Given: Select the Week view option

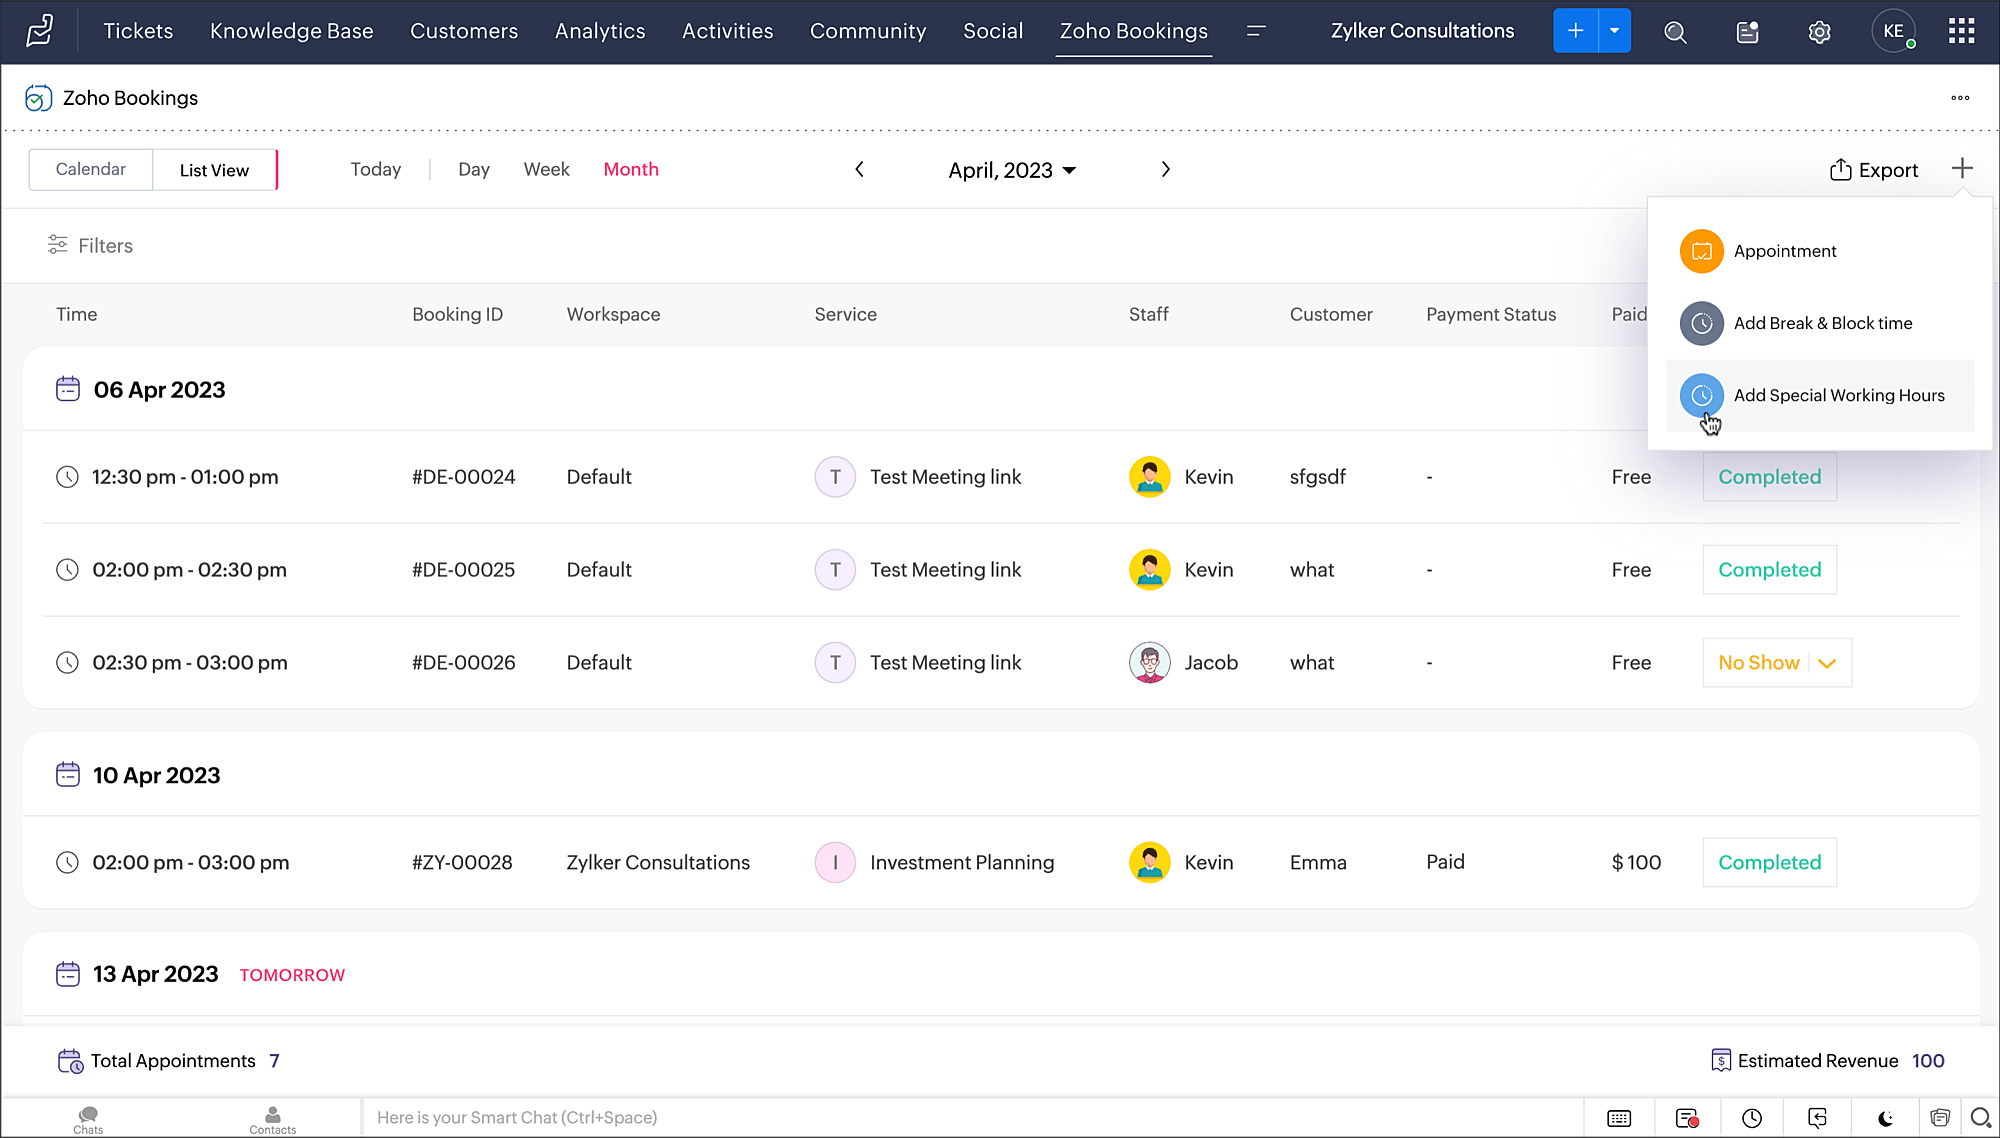Looking at the screenshot, I should pos(546,169).
